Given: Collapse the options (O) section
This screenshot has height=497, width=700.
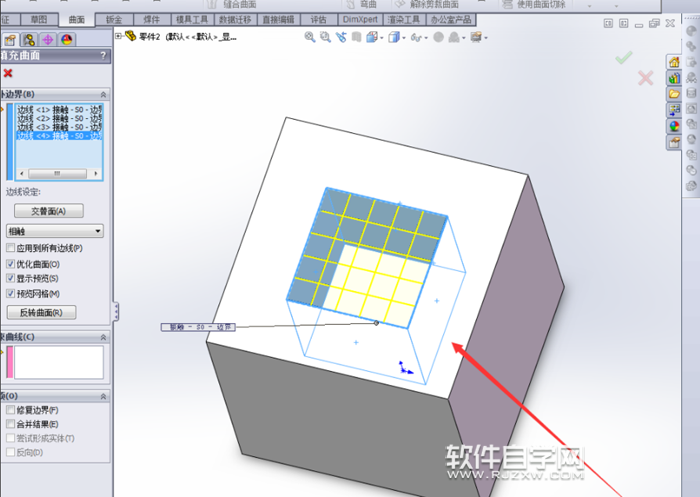Looking at the screenshot, I should [x=103, y=397].
